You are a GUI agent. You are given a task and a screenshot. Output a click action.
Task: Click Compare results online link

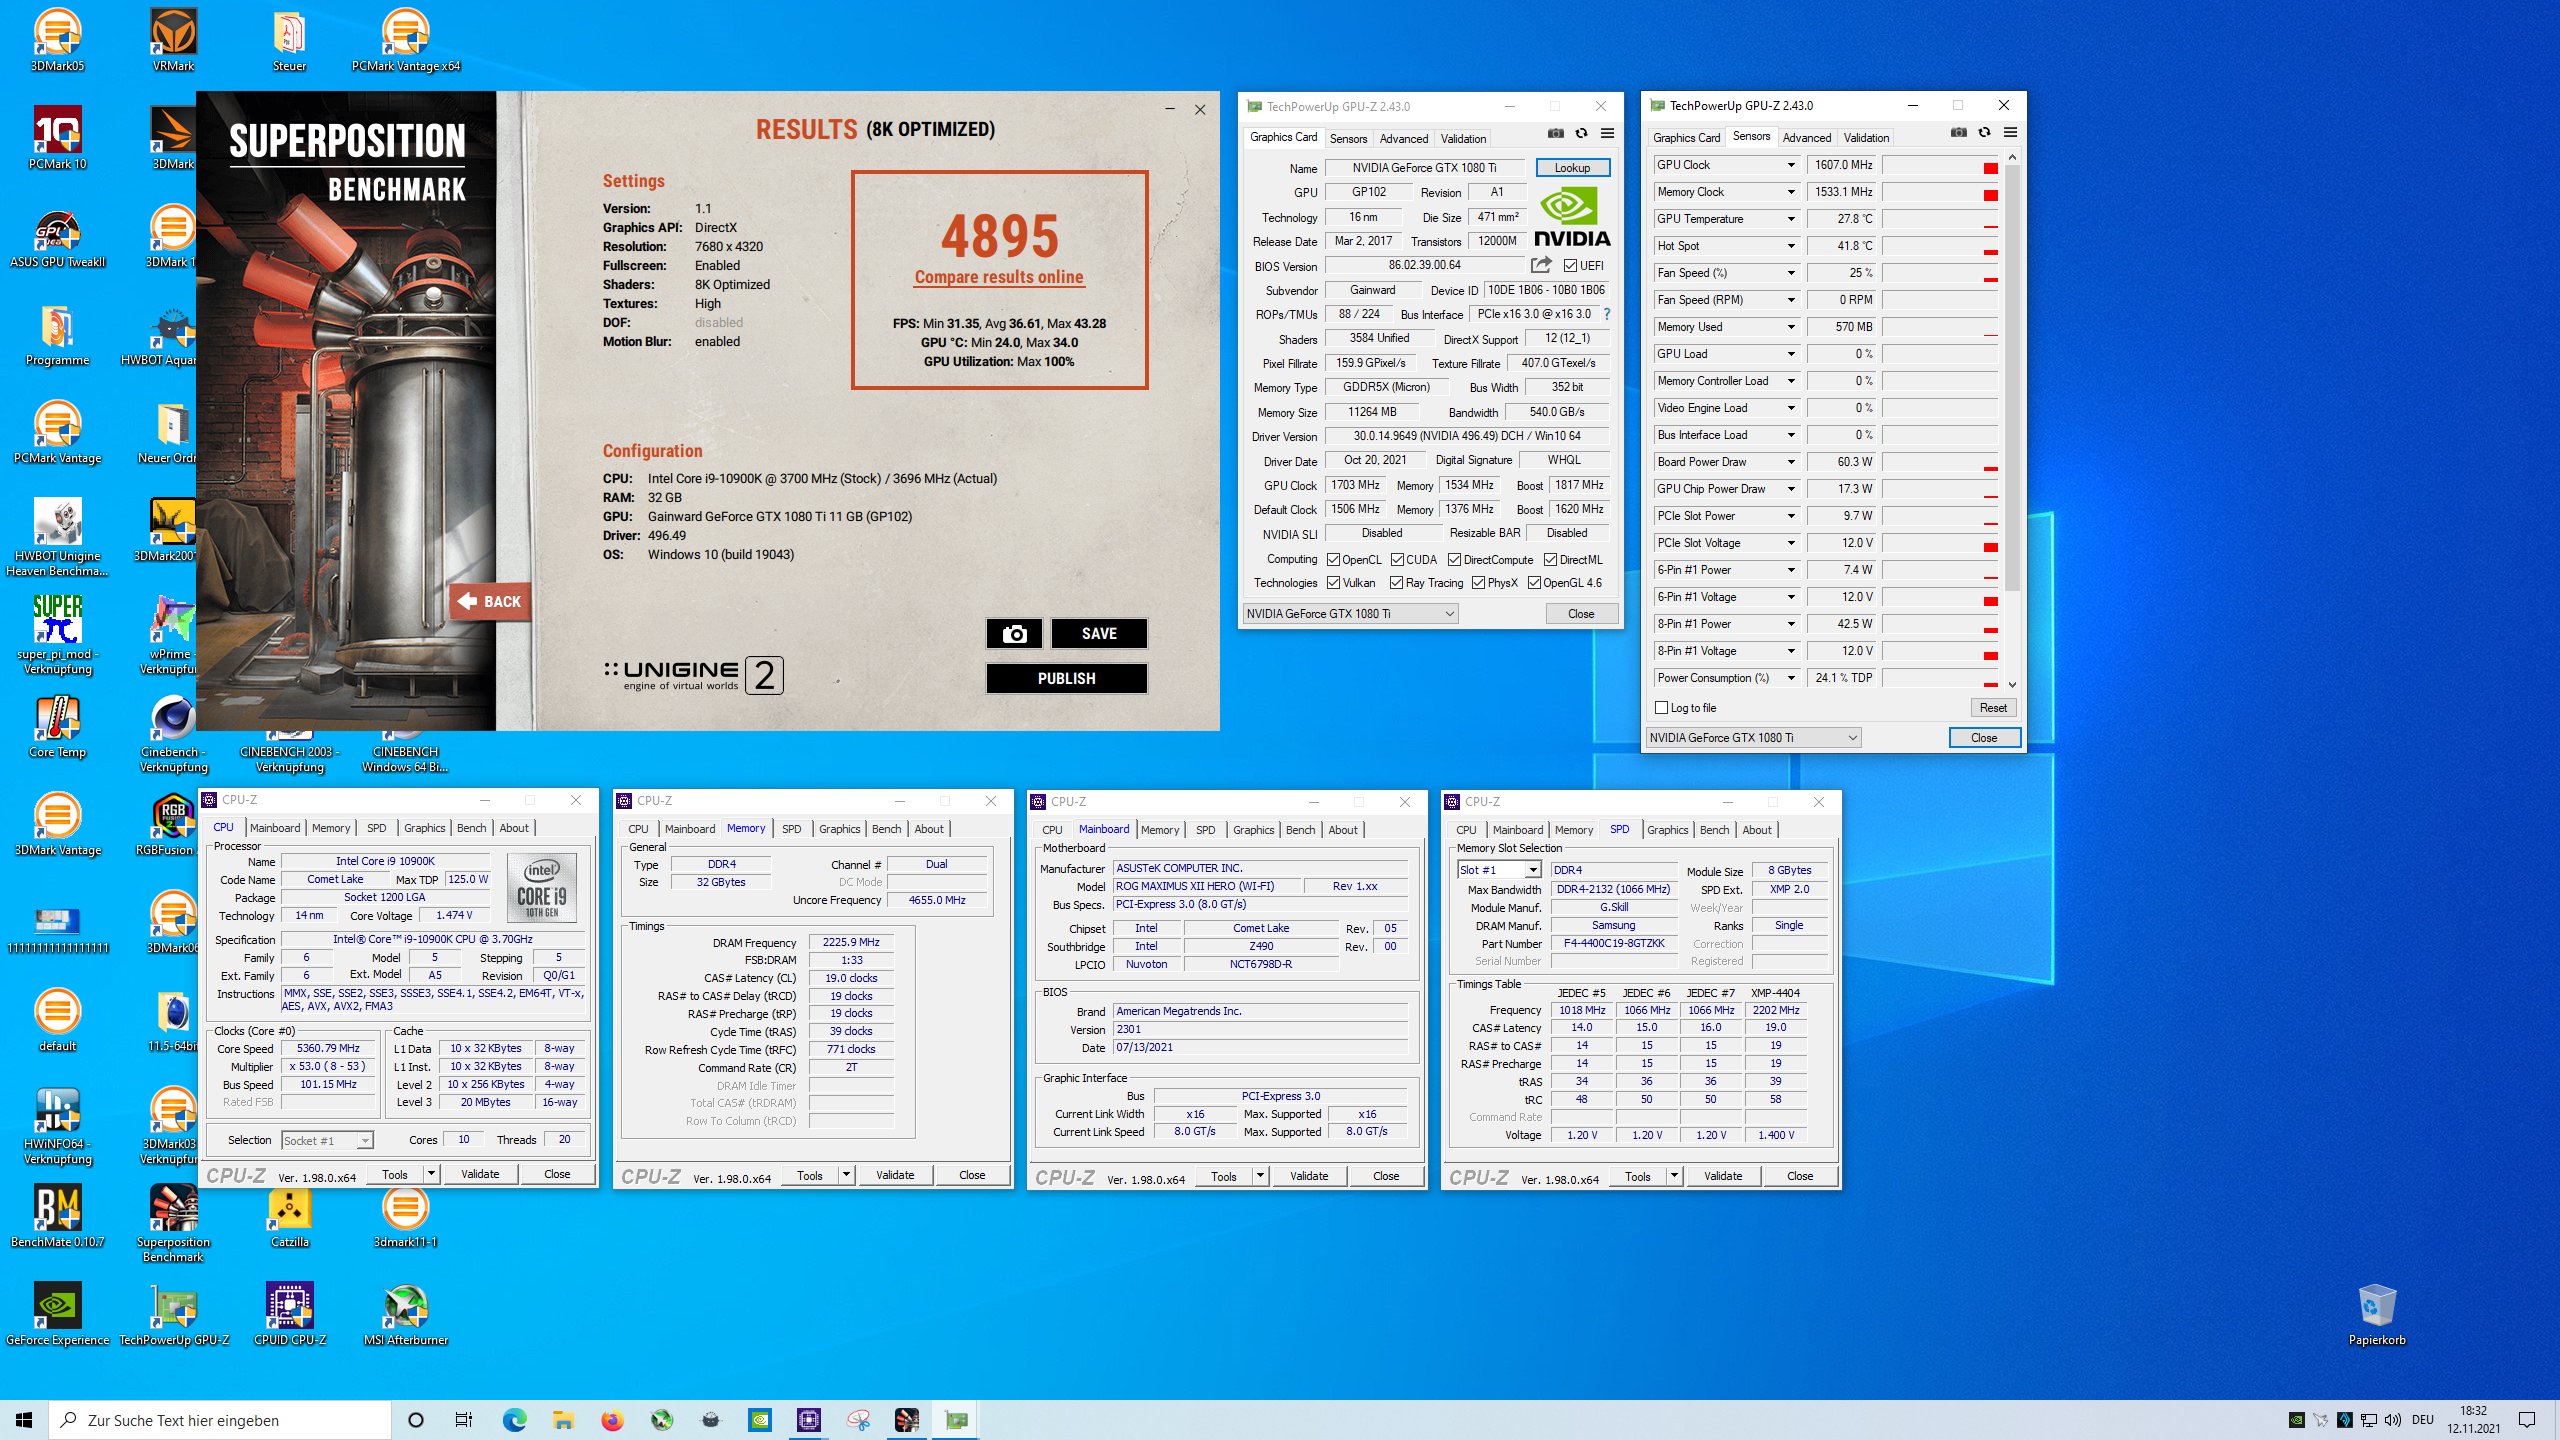(x=999, y=277)
